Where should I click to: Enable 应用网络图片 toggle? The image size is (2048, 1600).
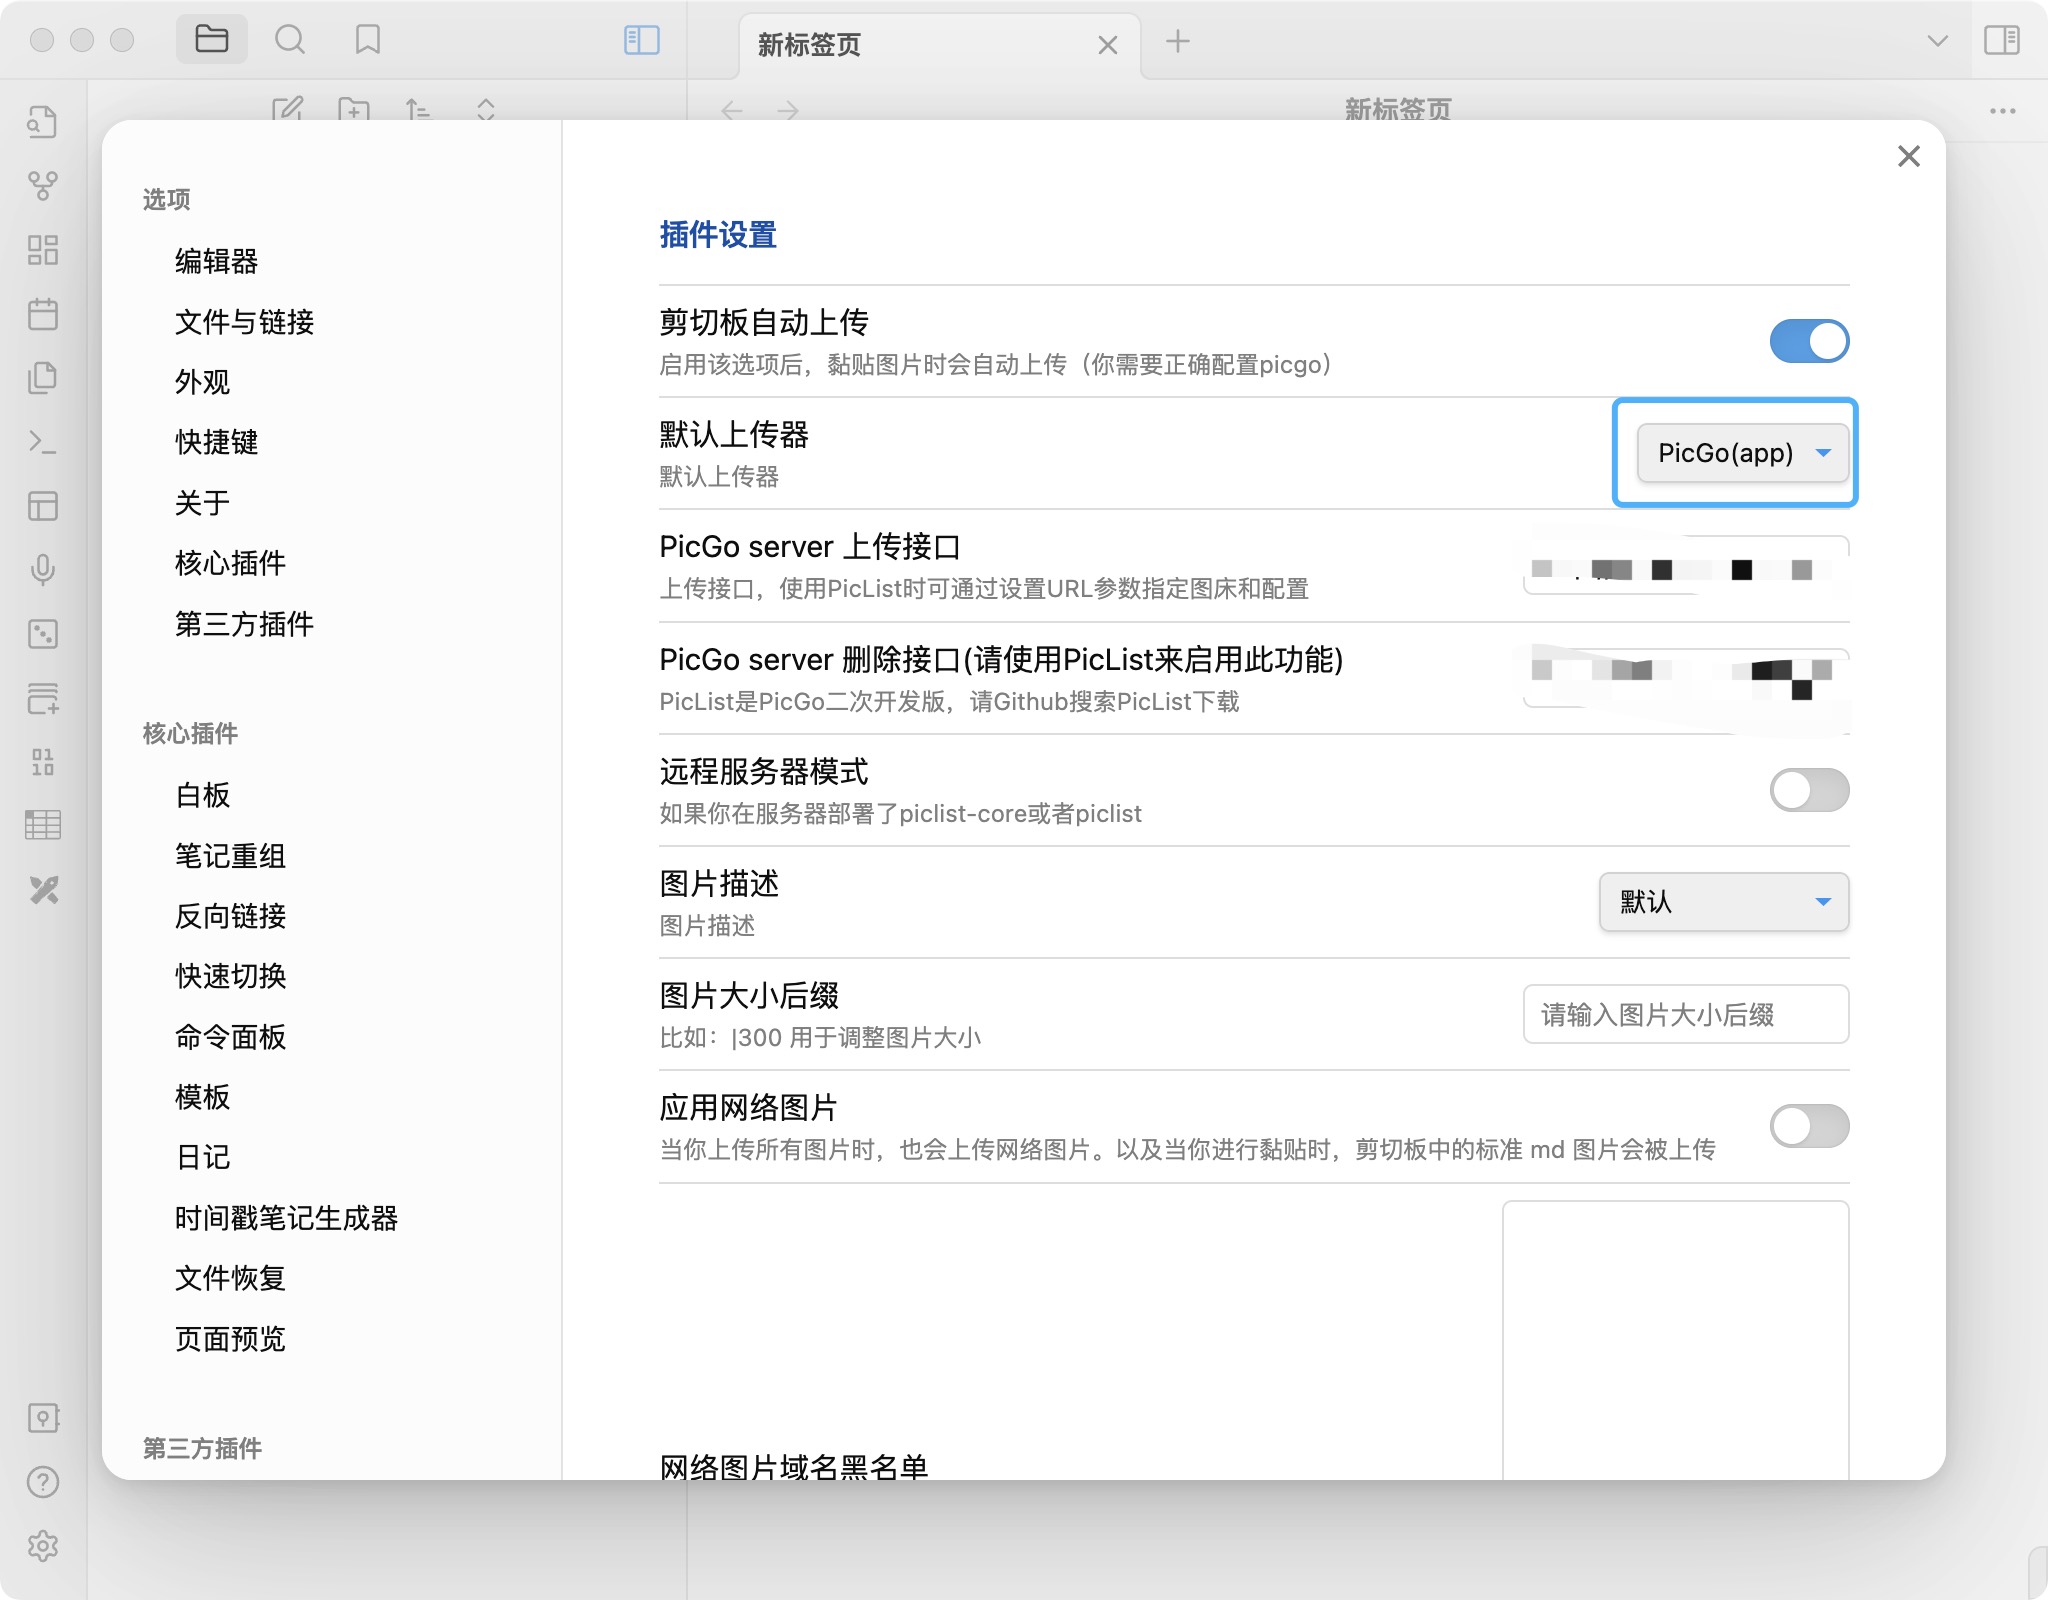[1809, 1126]
